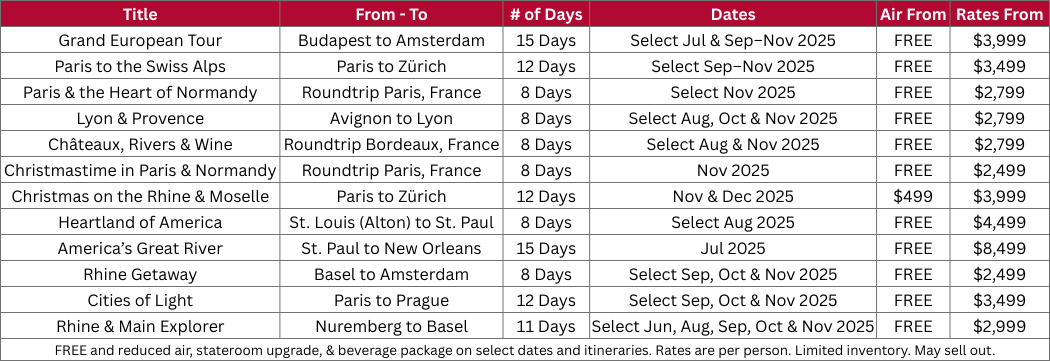Click the Rates From column header

coord(1000,14)
